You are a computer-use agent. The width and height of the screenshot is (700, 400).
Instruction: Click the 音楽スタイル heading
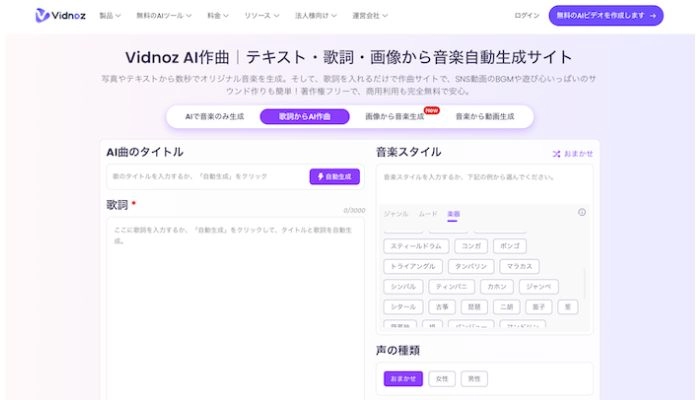pyautogui.click(x=408, y=152)
